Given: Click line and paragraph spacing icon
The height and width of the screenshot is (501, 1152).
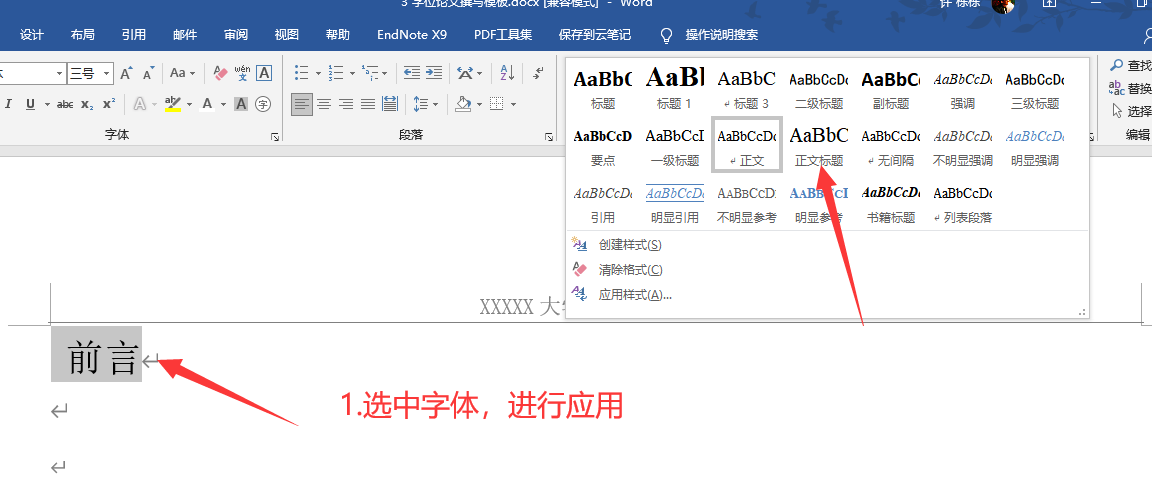Looking at the screenshot, I should coord(421,104).
